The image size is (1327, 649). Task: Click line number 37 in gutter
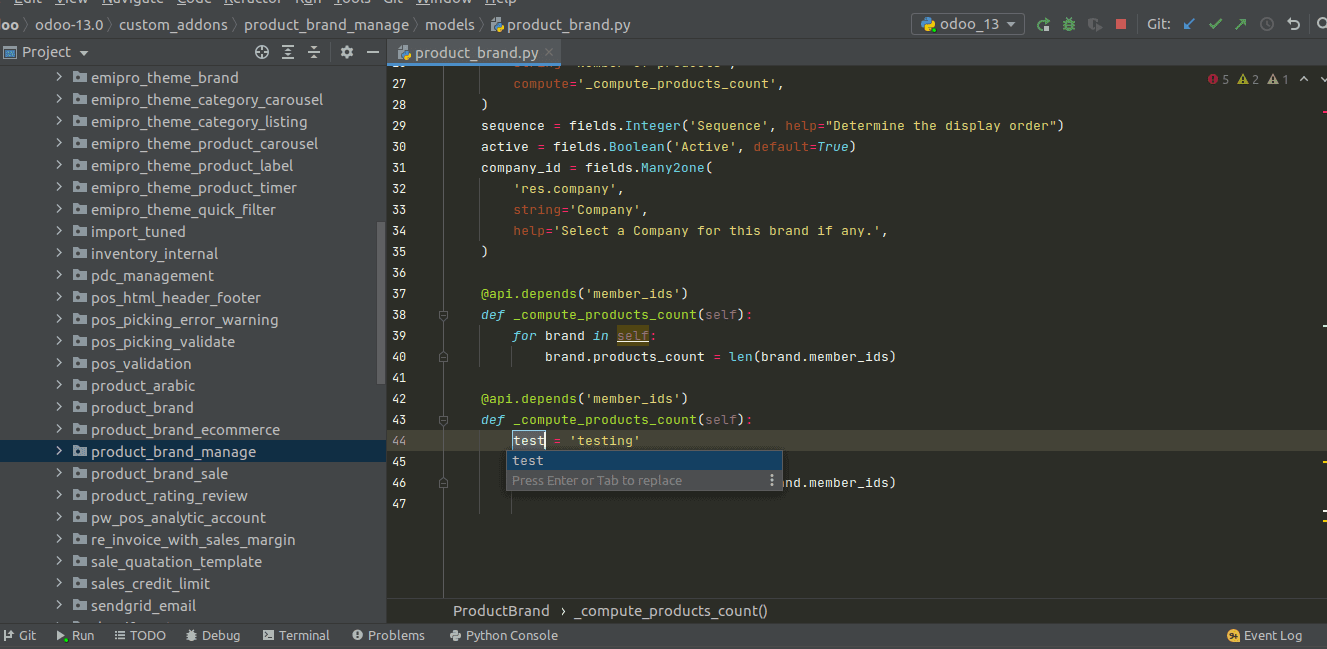click(400, 294)
